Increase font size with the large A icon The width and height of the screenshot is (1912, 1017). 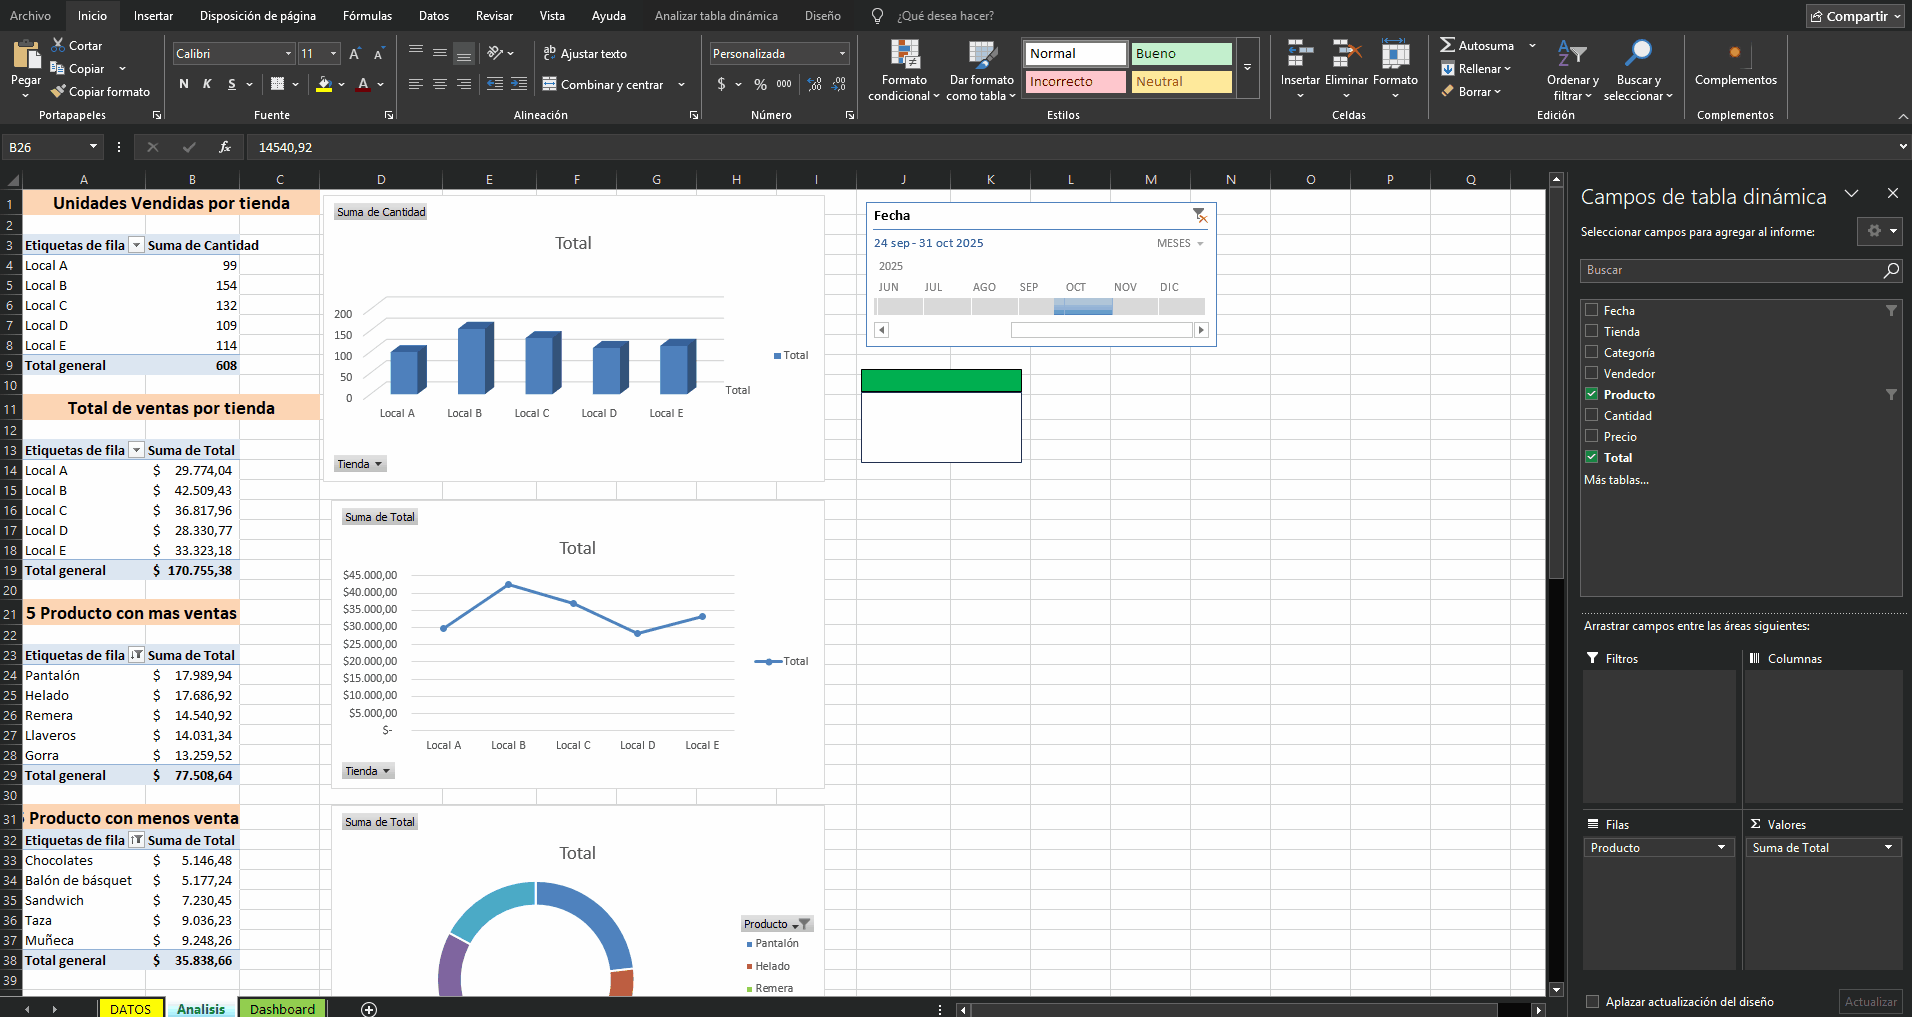coord(356,54)
